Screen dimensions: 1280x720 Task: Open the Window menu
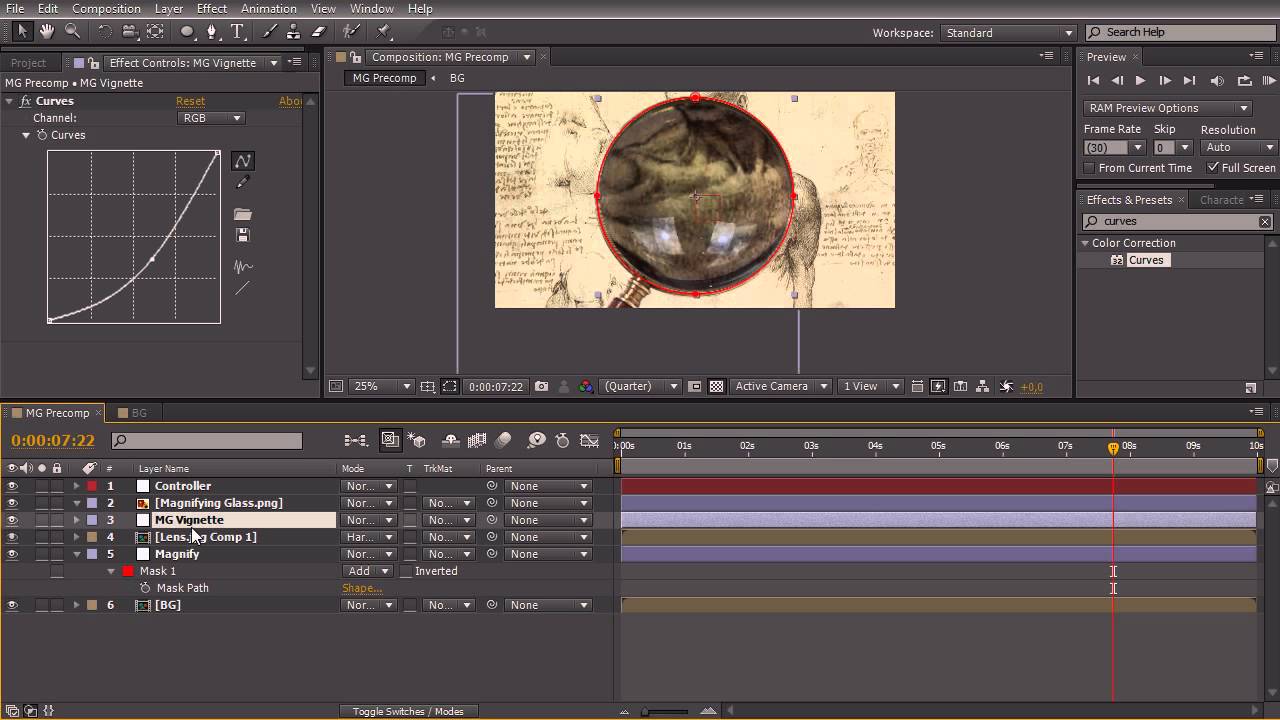pyautogui.click(x=372, y=8)
